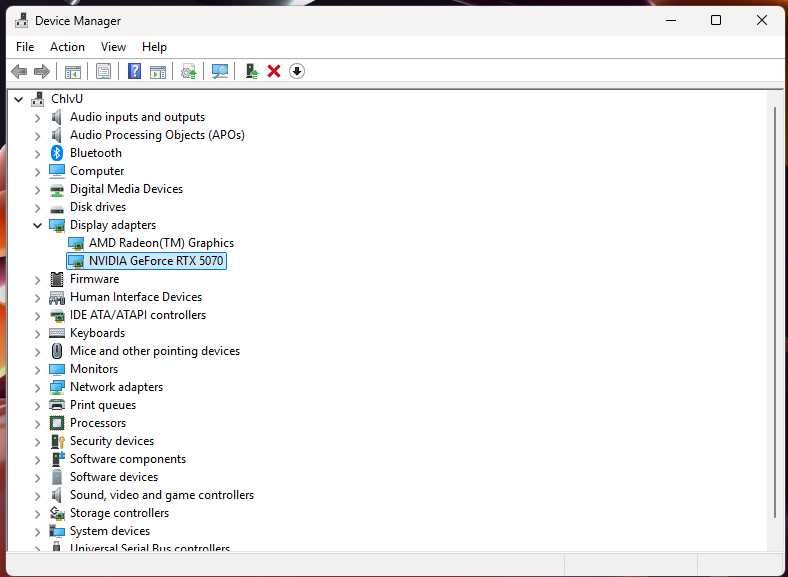Select the Network adapters label

[x=117, y=387]
